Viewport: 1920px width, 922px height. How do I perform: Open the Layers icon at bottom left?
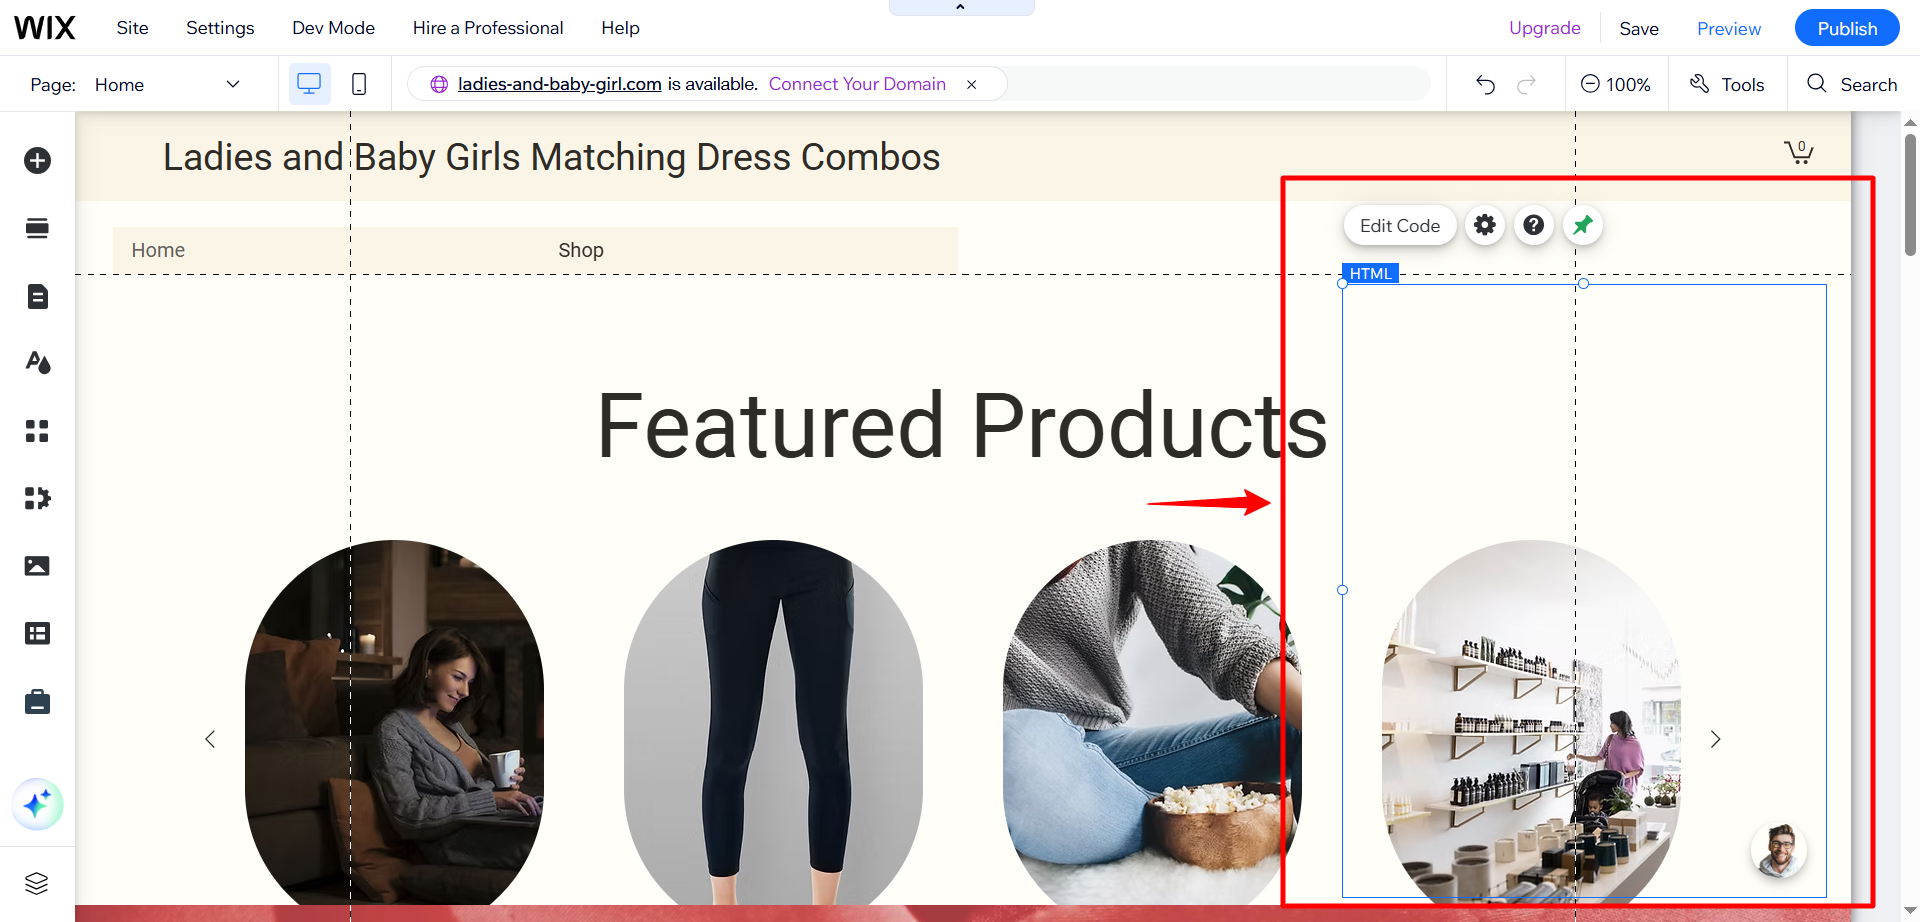(x=37, y=883)
